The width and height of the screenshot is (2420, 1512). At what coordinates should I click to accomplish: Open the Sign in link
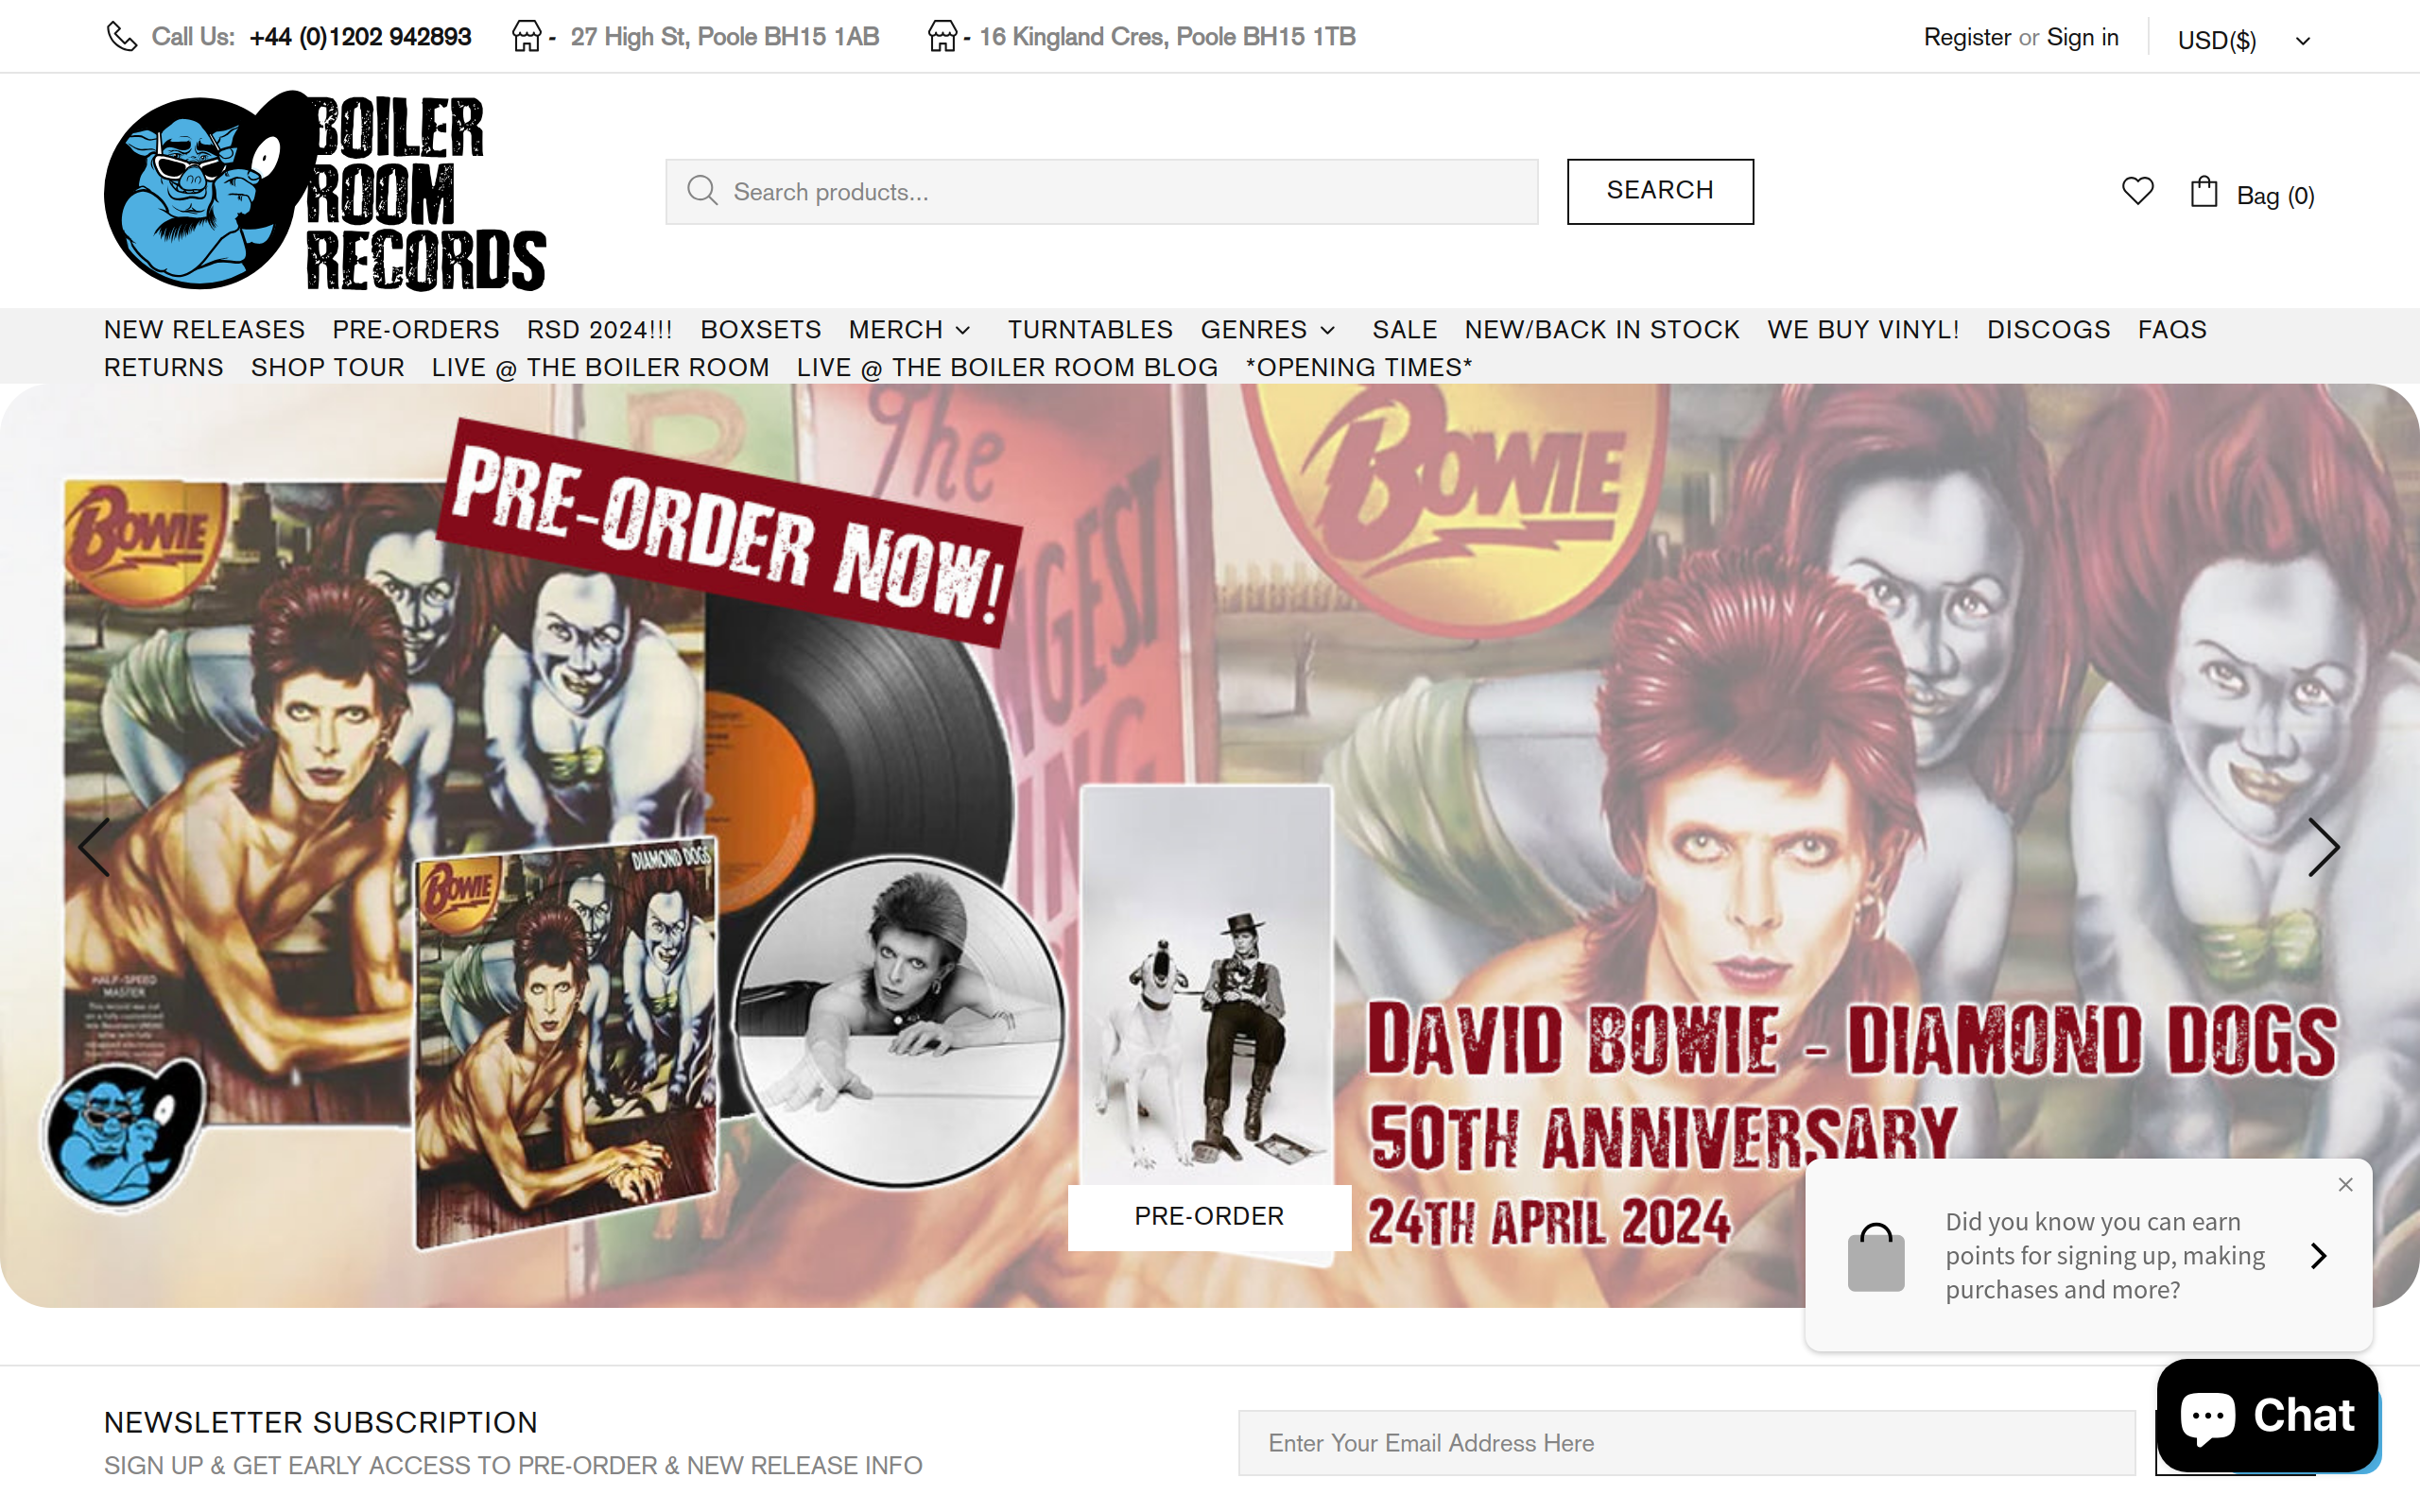[2082, 37]
